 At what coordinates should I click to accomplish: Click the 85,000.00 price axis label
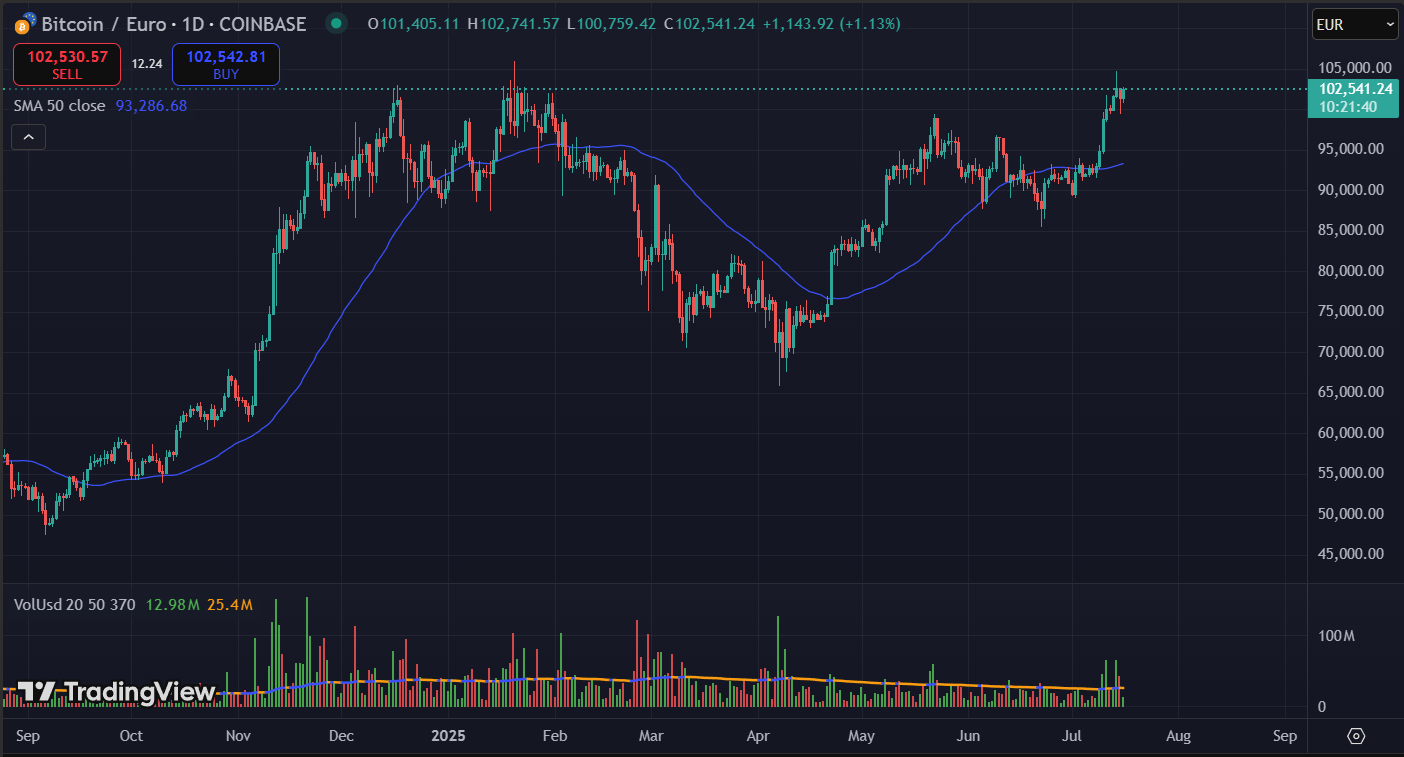pos(1351,230)
